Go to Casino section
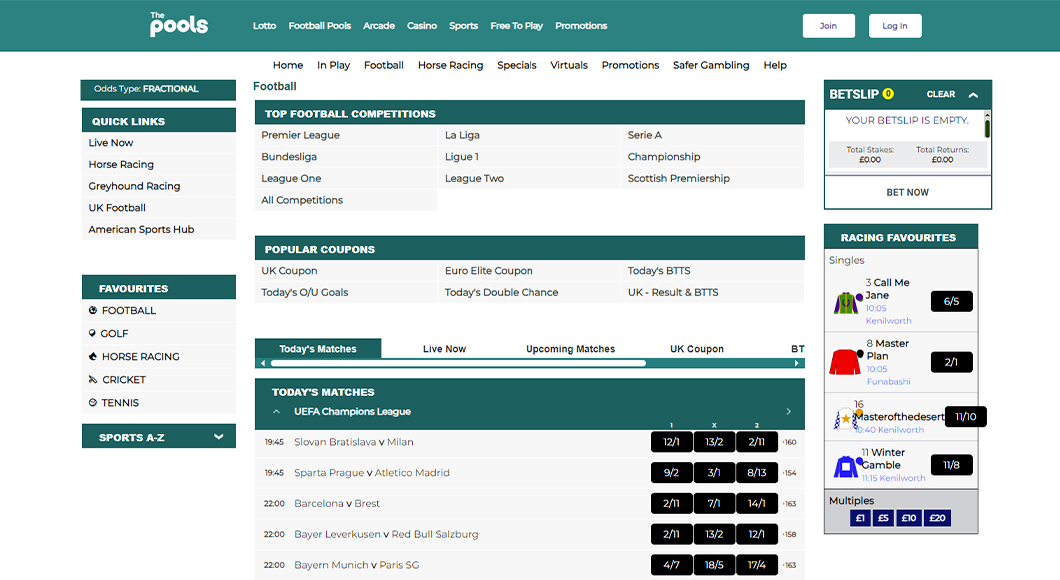 tap(422, 26)
